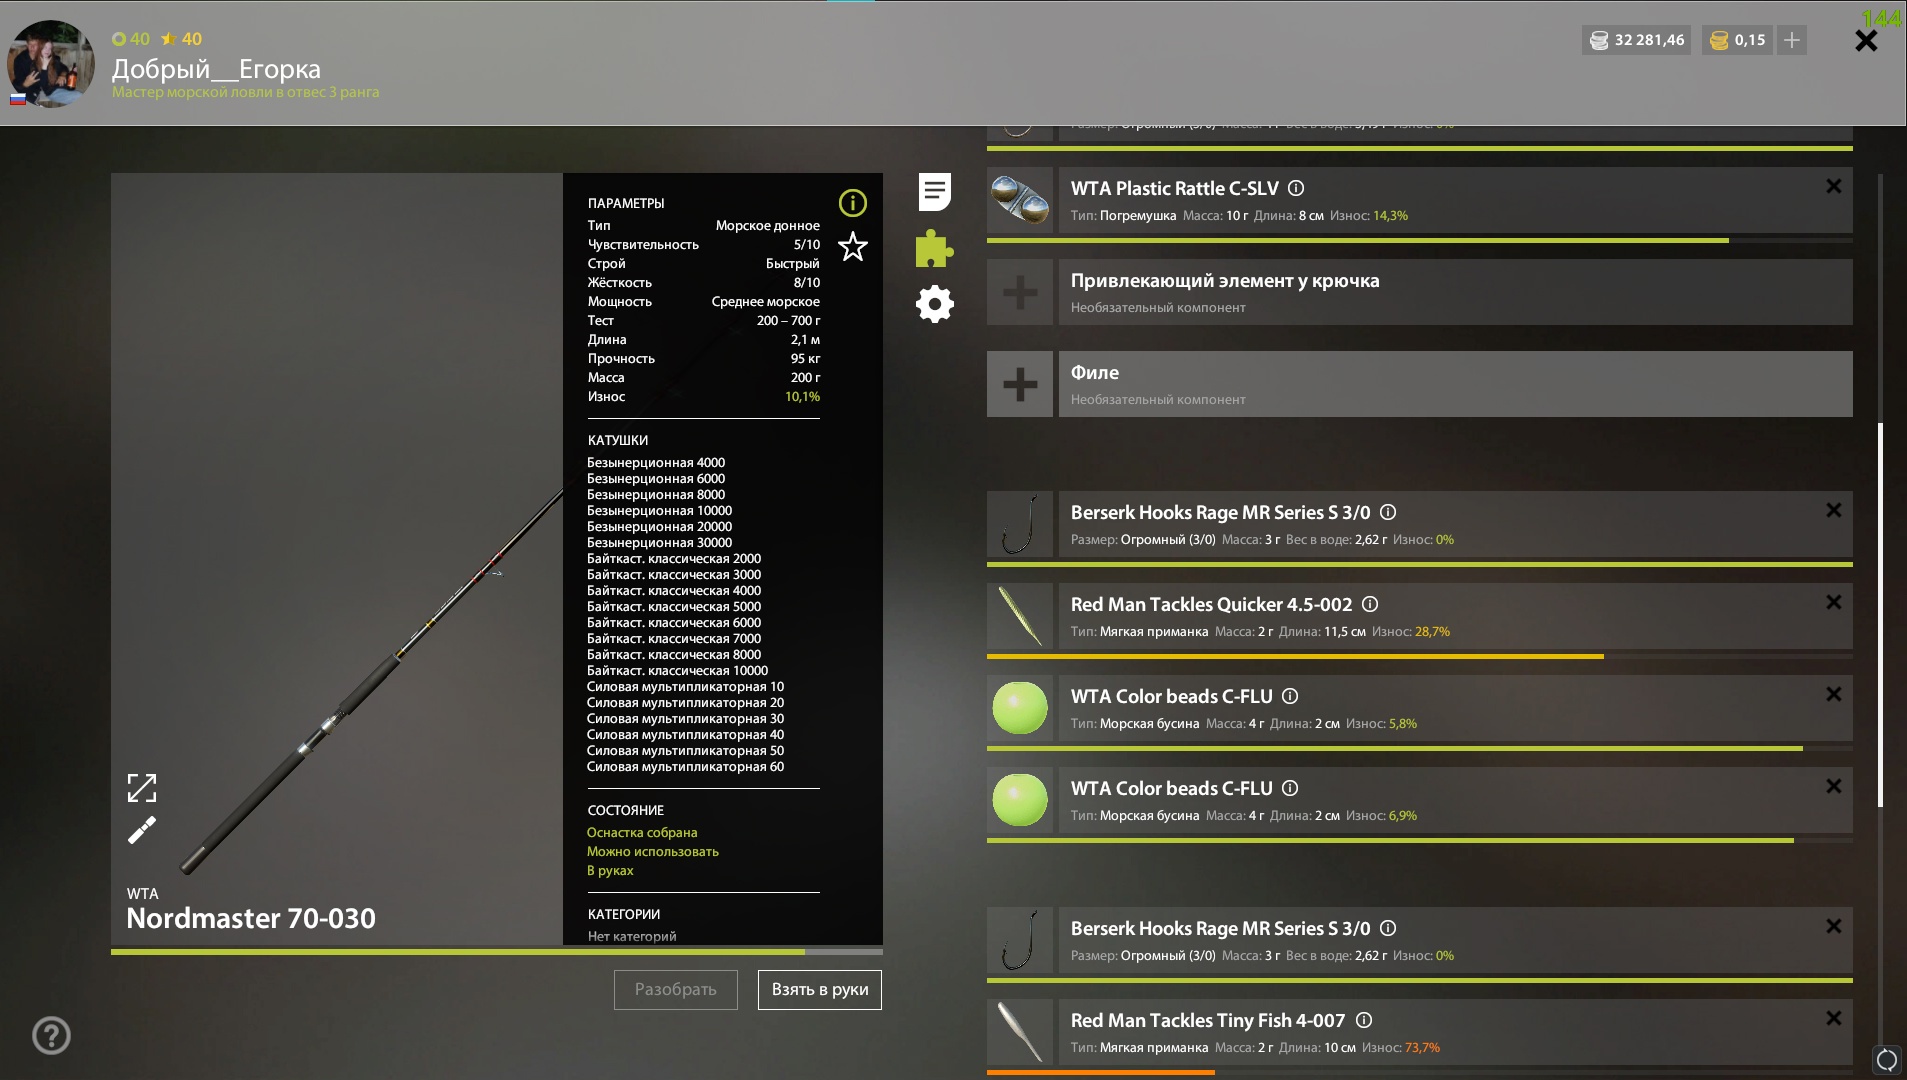Click Байткаст. классическая 10000 row
The height and width of the screenshot is (1080, 1907).
677,671
